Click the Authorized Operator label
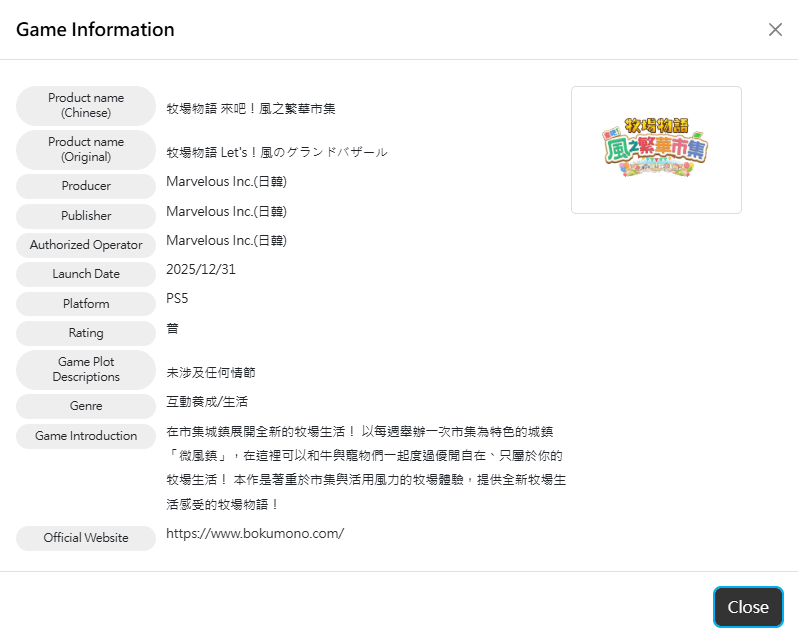This screenshot has width=798, height=642. point(86,245)
